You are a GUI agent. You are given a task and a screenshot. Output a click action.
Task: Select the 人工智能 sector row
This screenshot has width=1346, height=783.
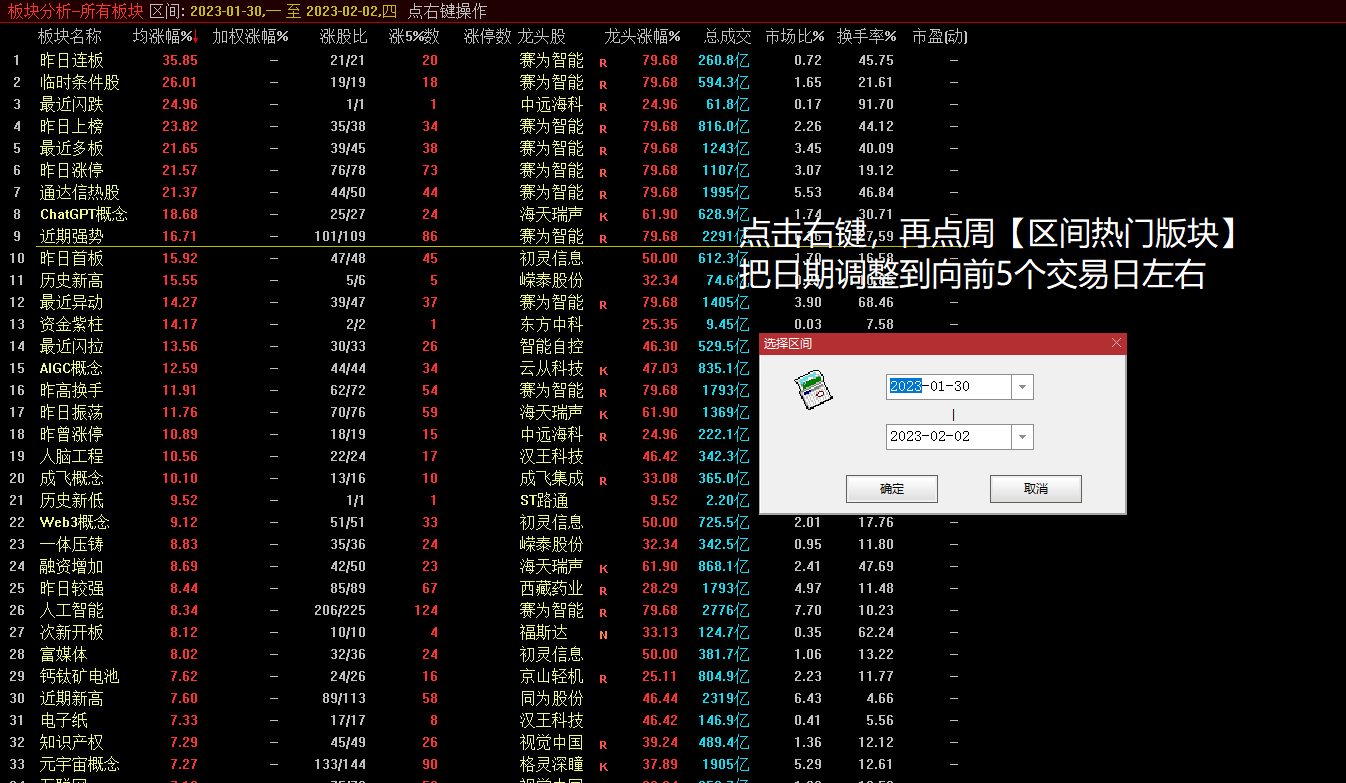tap(71, 610)
